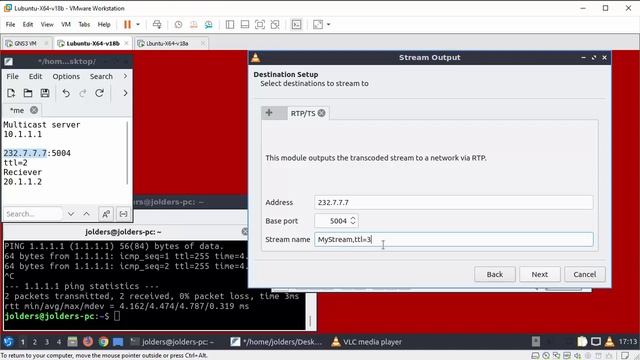Click the new document icon in editor

pos(11,93)
